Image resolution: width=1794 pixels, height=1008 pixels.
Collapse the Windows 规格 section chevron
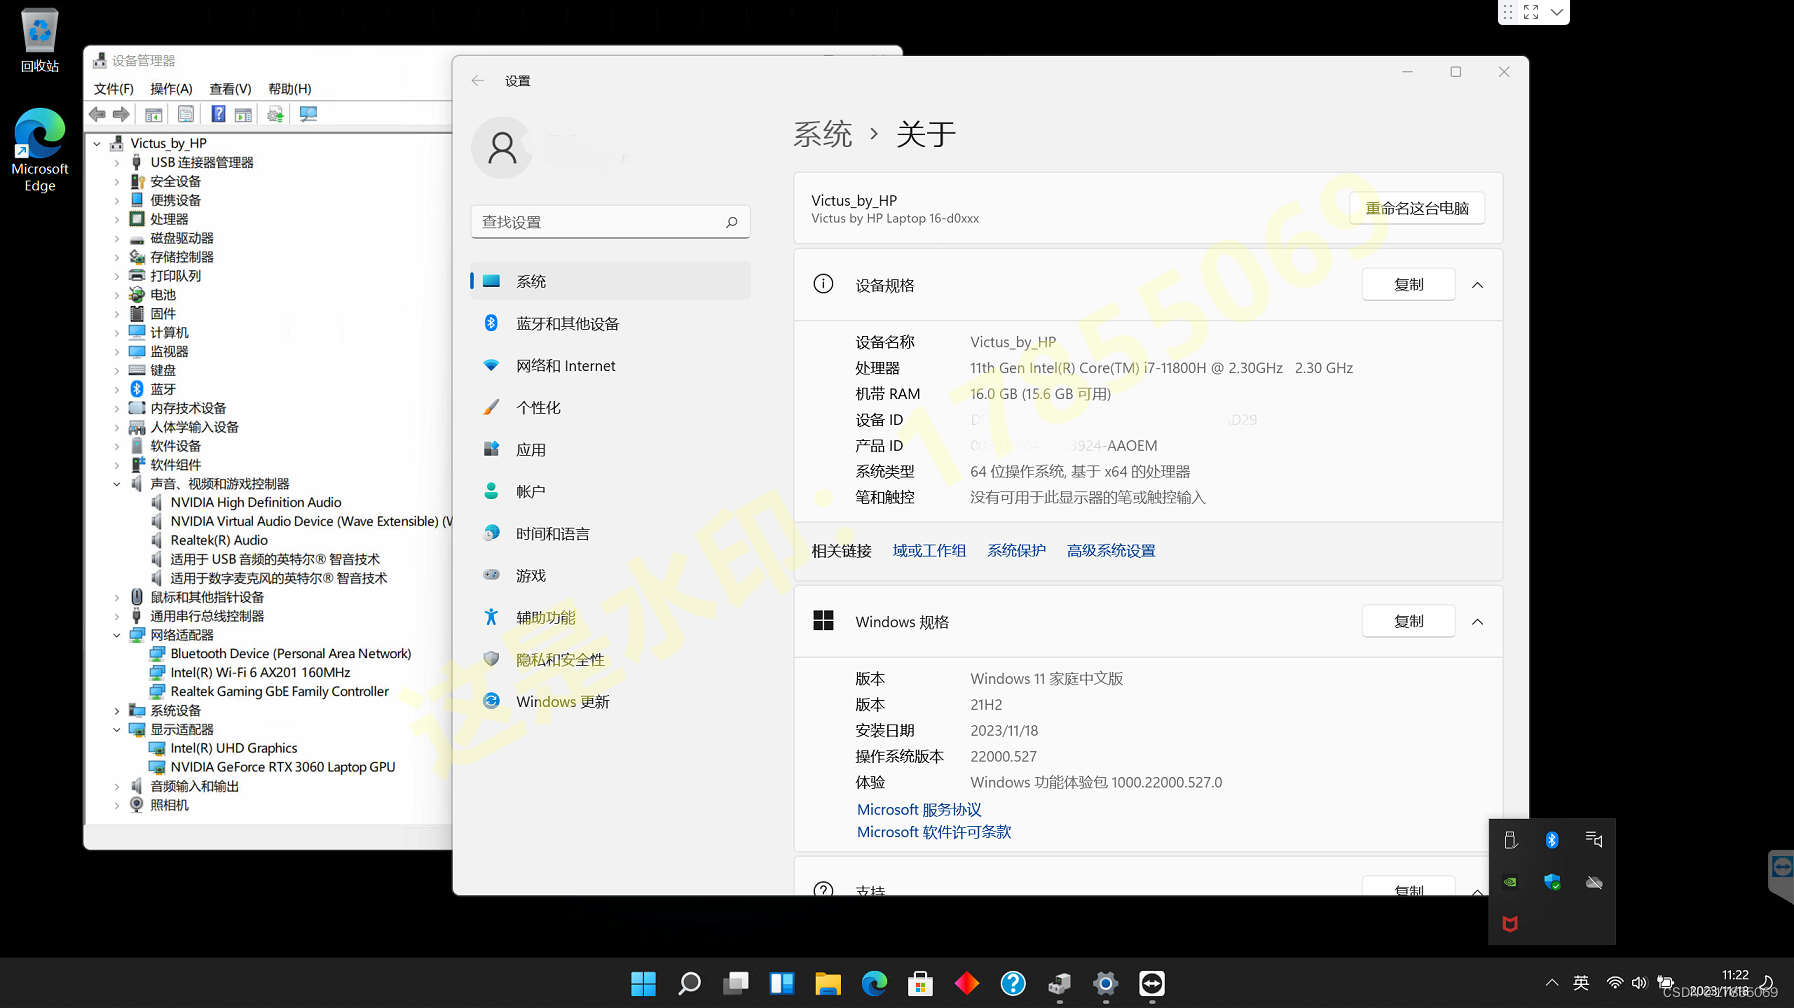[1477, 622]
